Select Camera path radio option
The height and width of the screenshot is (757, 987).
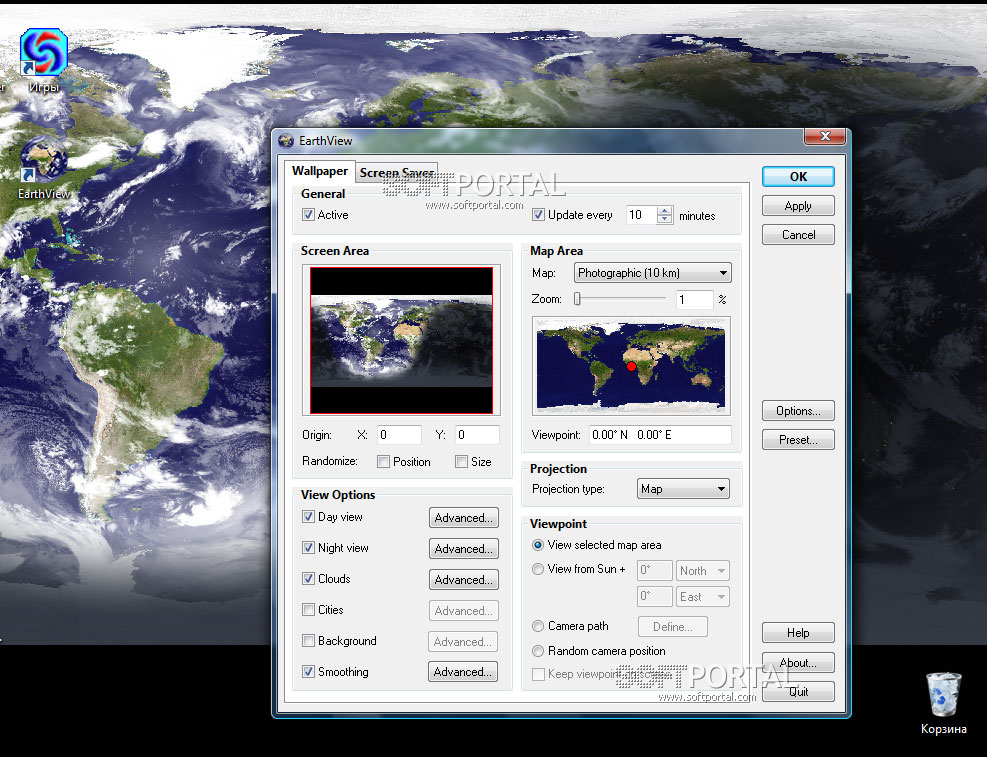[538, 626]
